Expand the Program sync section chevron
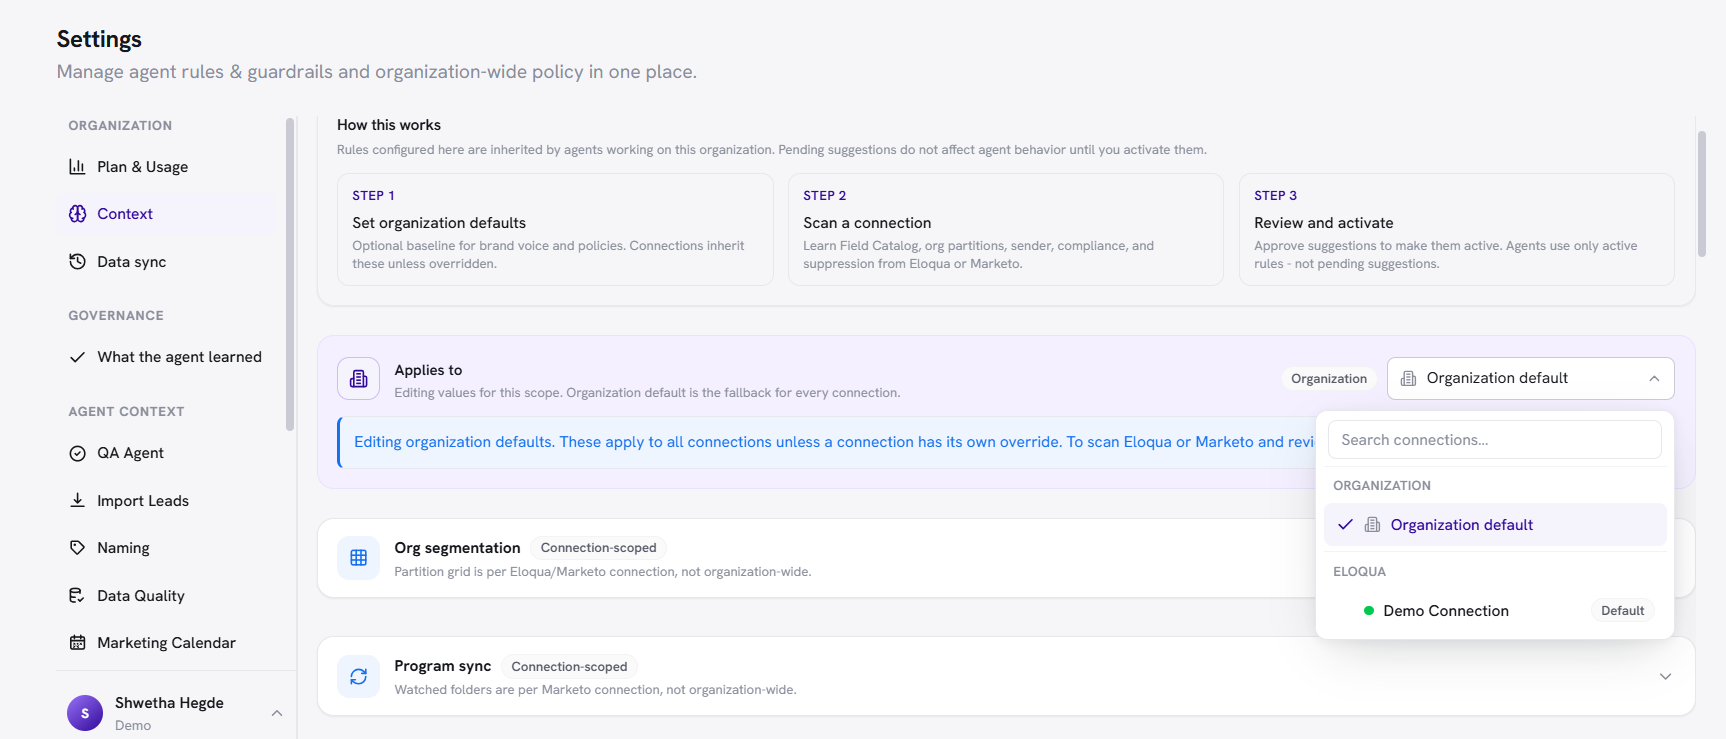The height and width of the screenshot is (739, 1726). (1665, 677)
